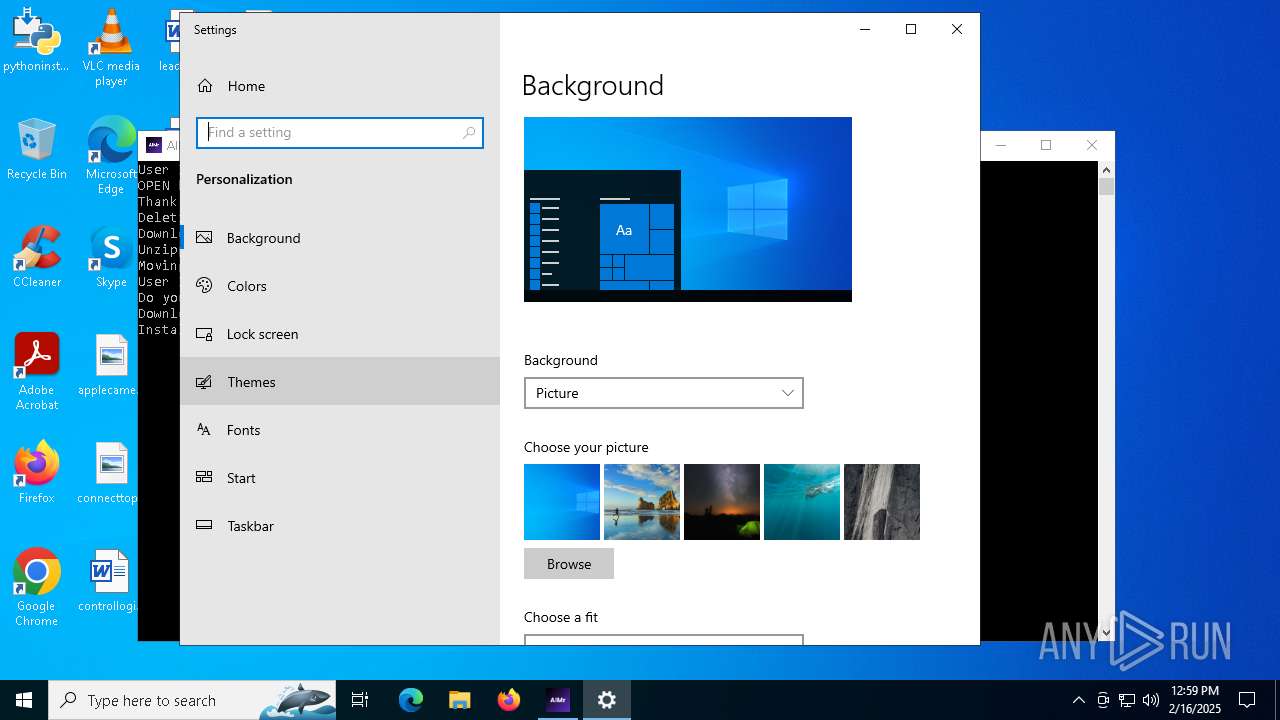1280x720 pixels.
Task: Choose the night sky tent picture
Action: pos(722,502)
